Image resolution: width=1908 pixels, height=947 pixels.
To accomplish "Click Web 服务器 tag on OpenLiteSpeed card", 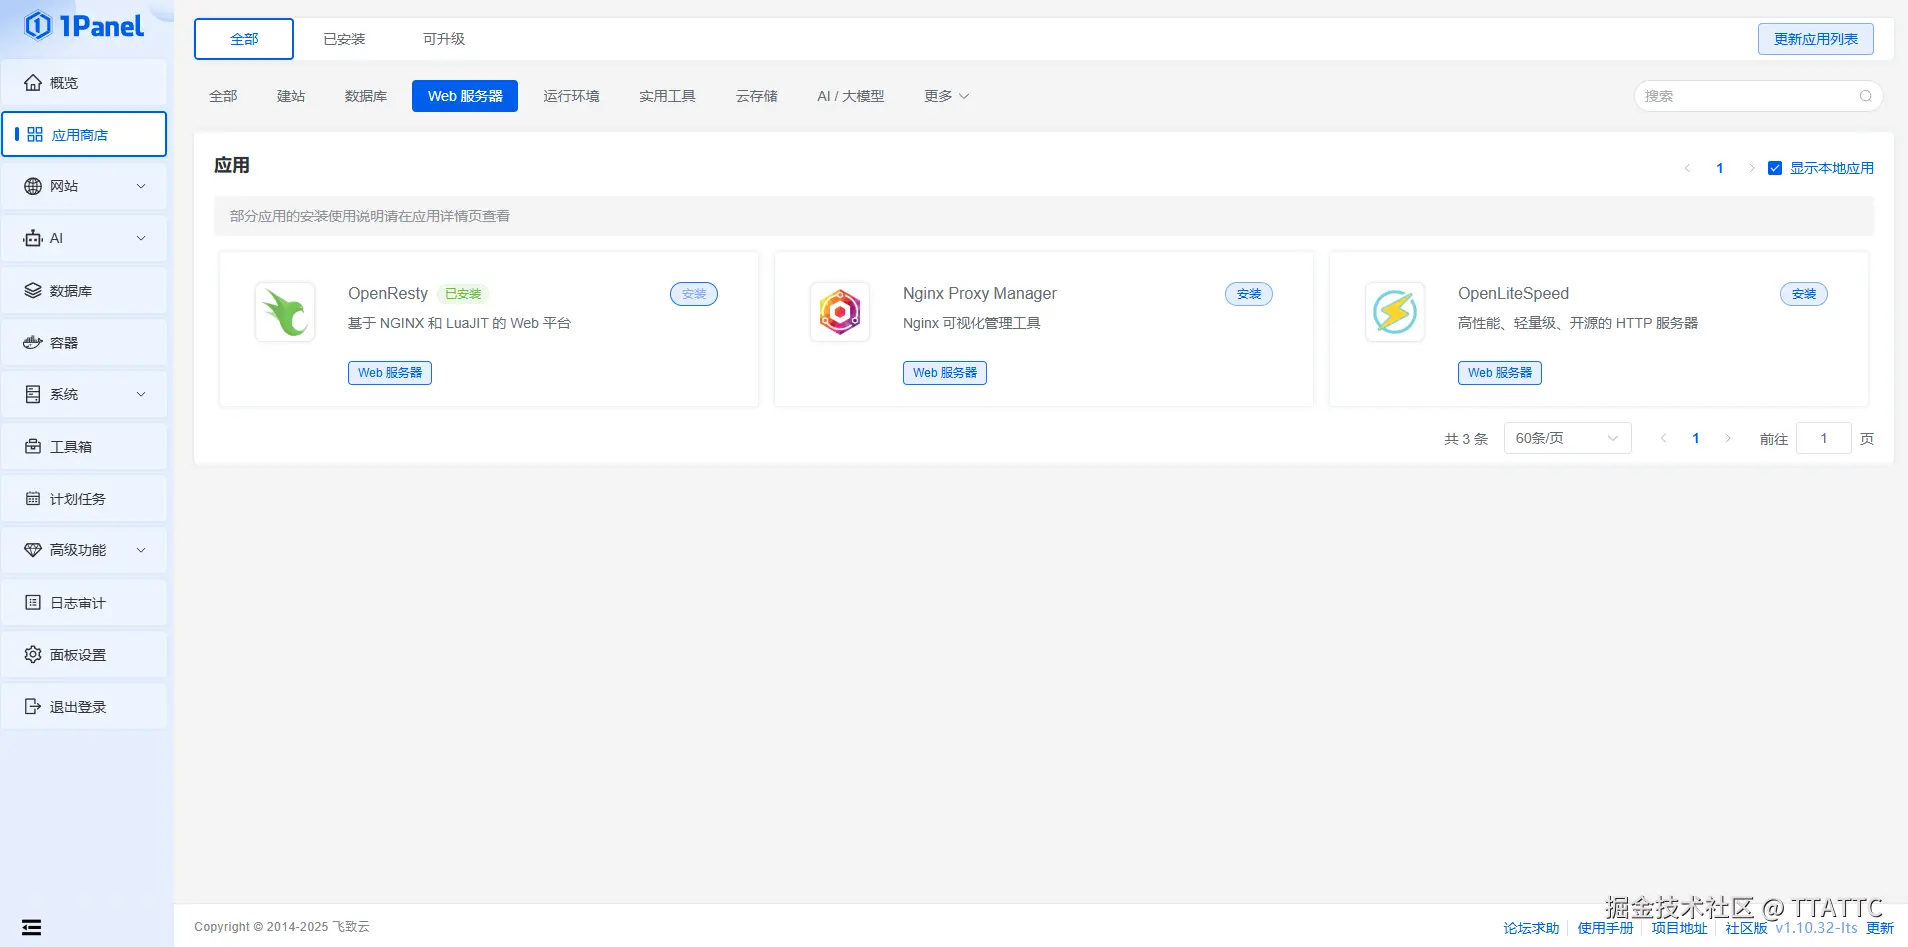I will [x=1500, y=373].
